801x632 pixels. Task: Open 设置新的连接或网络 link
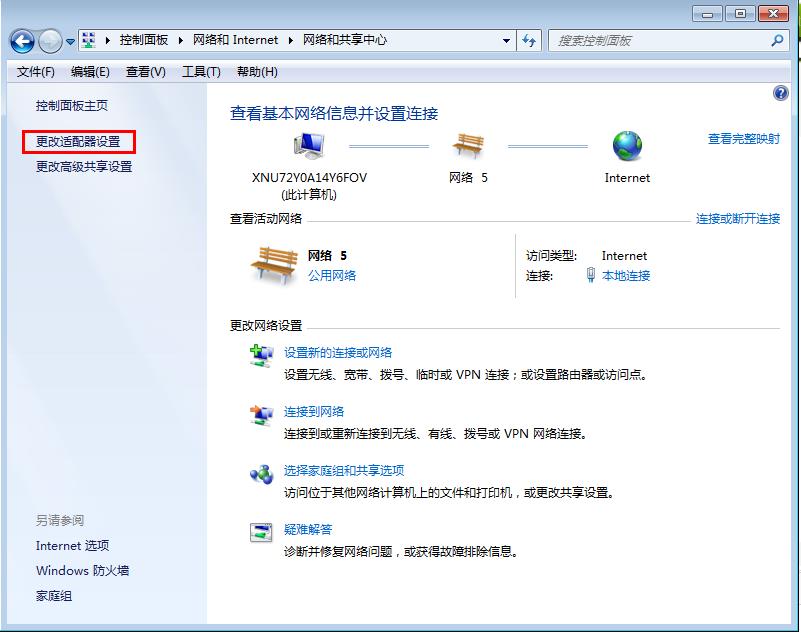338,353
